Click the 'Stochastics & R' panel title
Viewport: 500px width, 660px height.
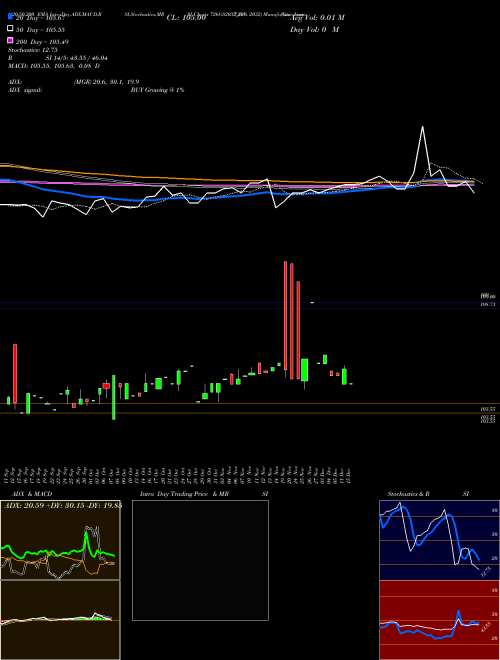point(408,494)
